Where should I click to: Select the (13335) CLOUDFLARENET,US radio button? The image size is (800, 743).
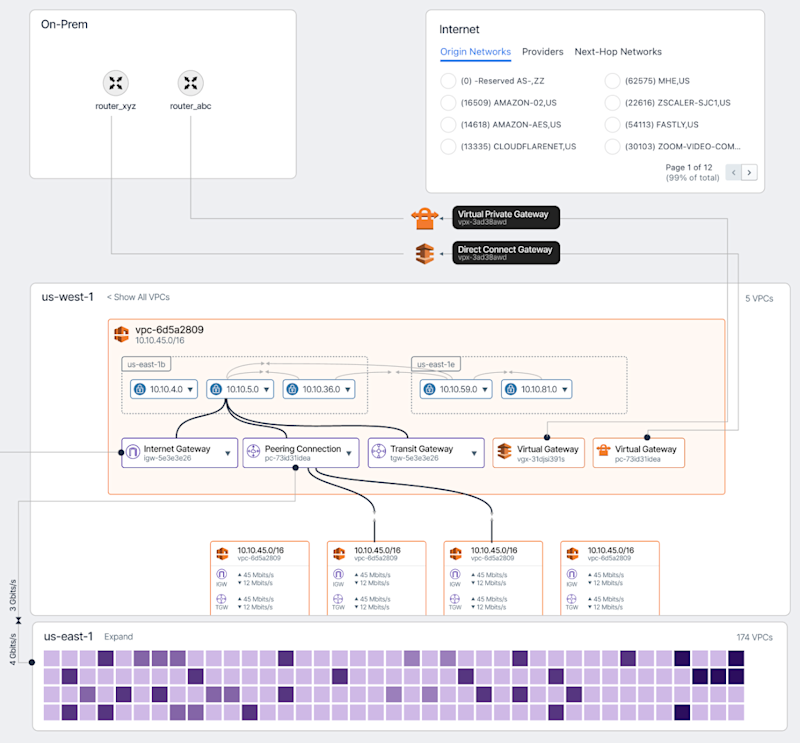pos(448,147)
